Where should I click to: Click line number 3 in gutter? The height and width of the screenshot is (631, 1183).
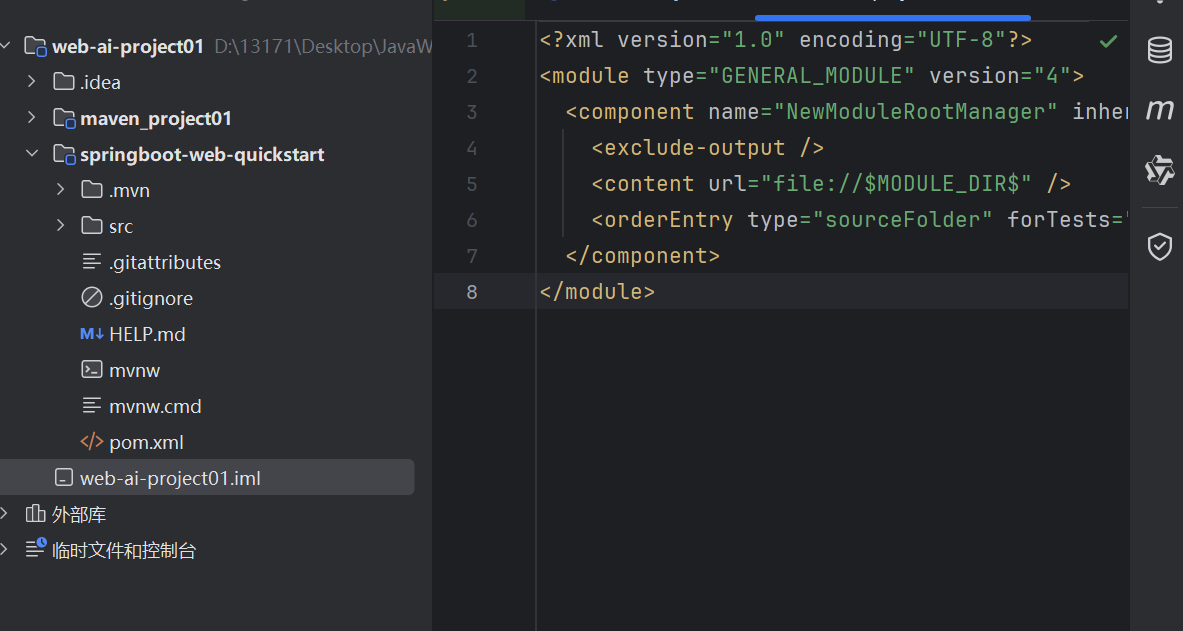472,112
